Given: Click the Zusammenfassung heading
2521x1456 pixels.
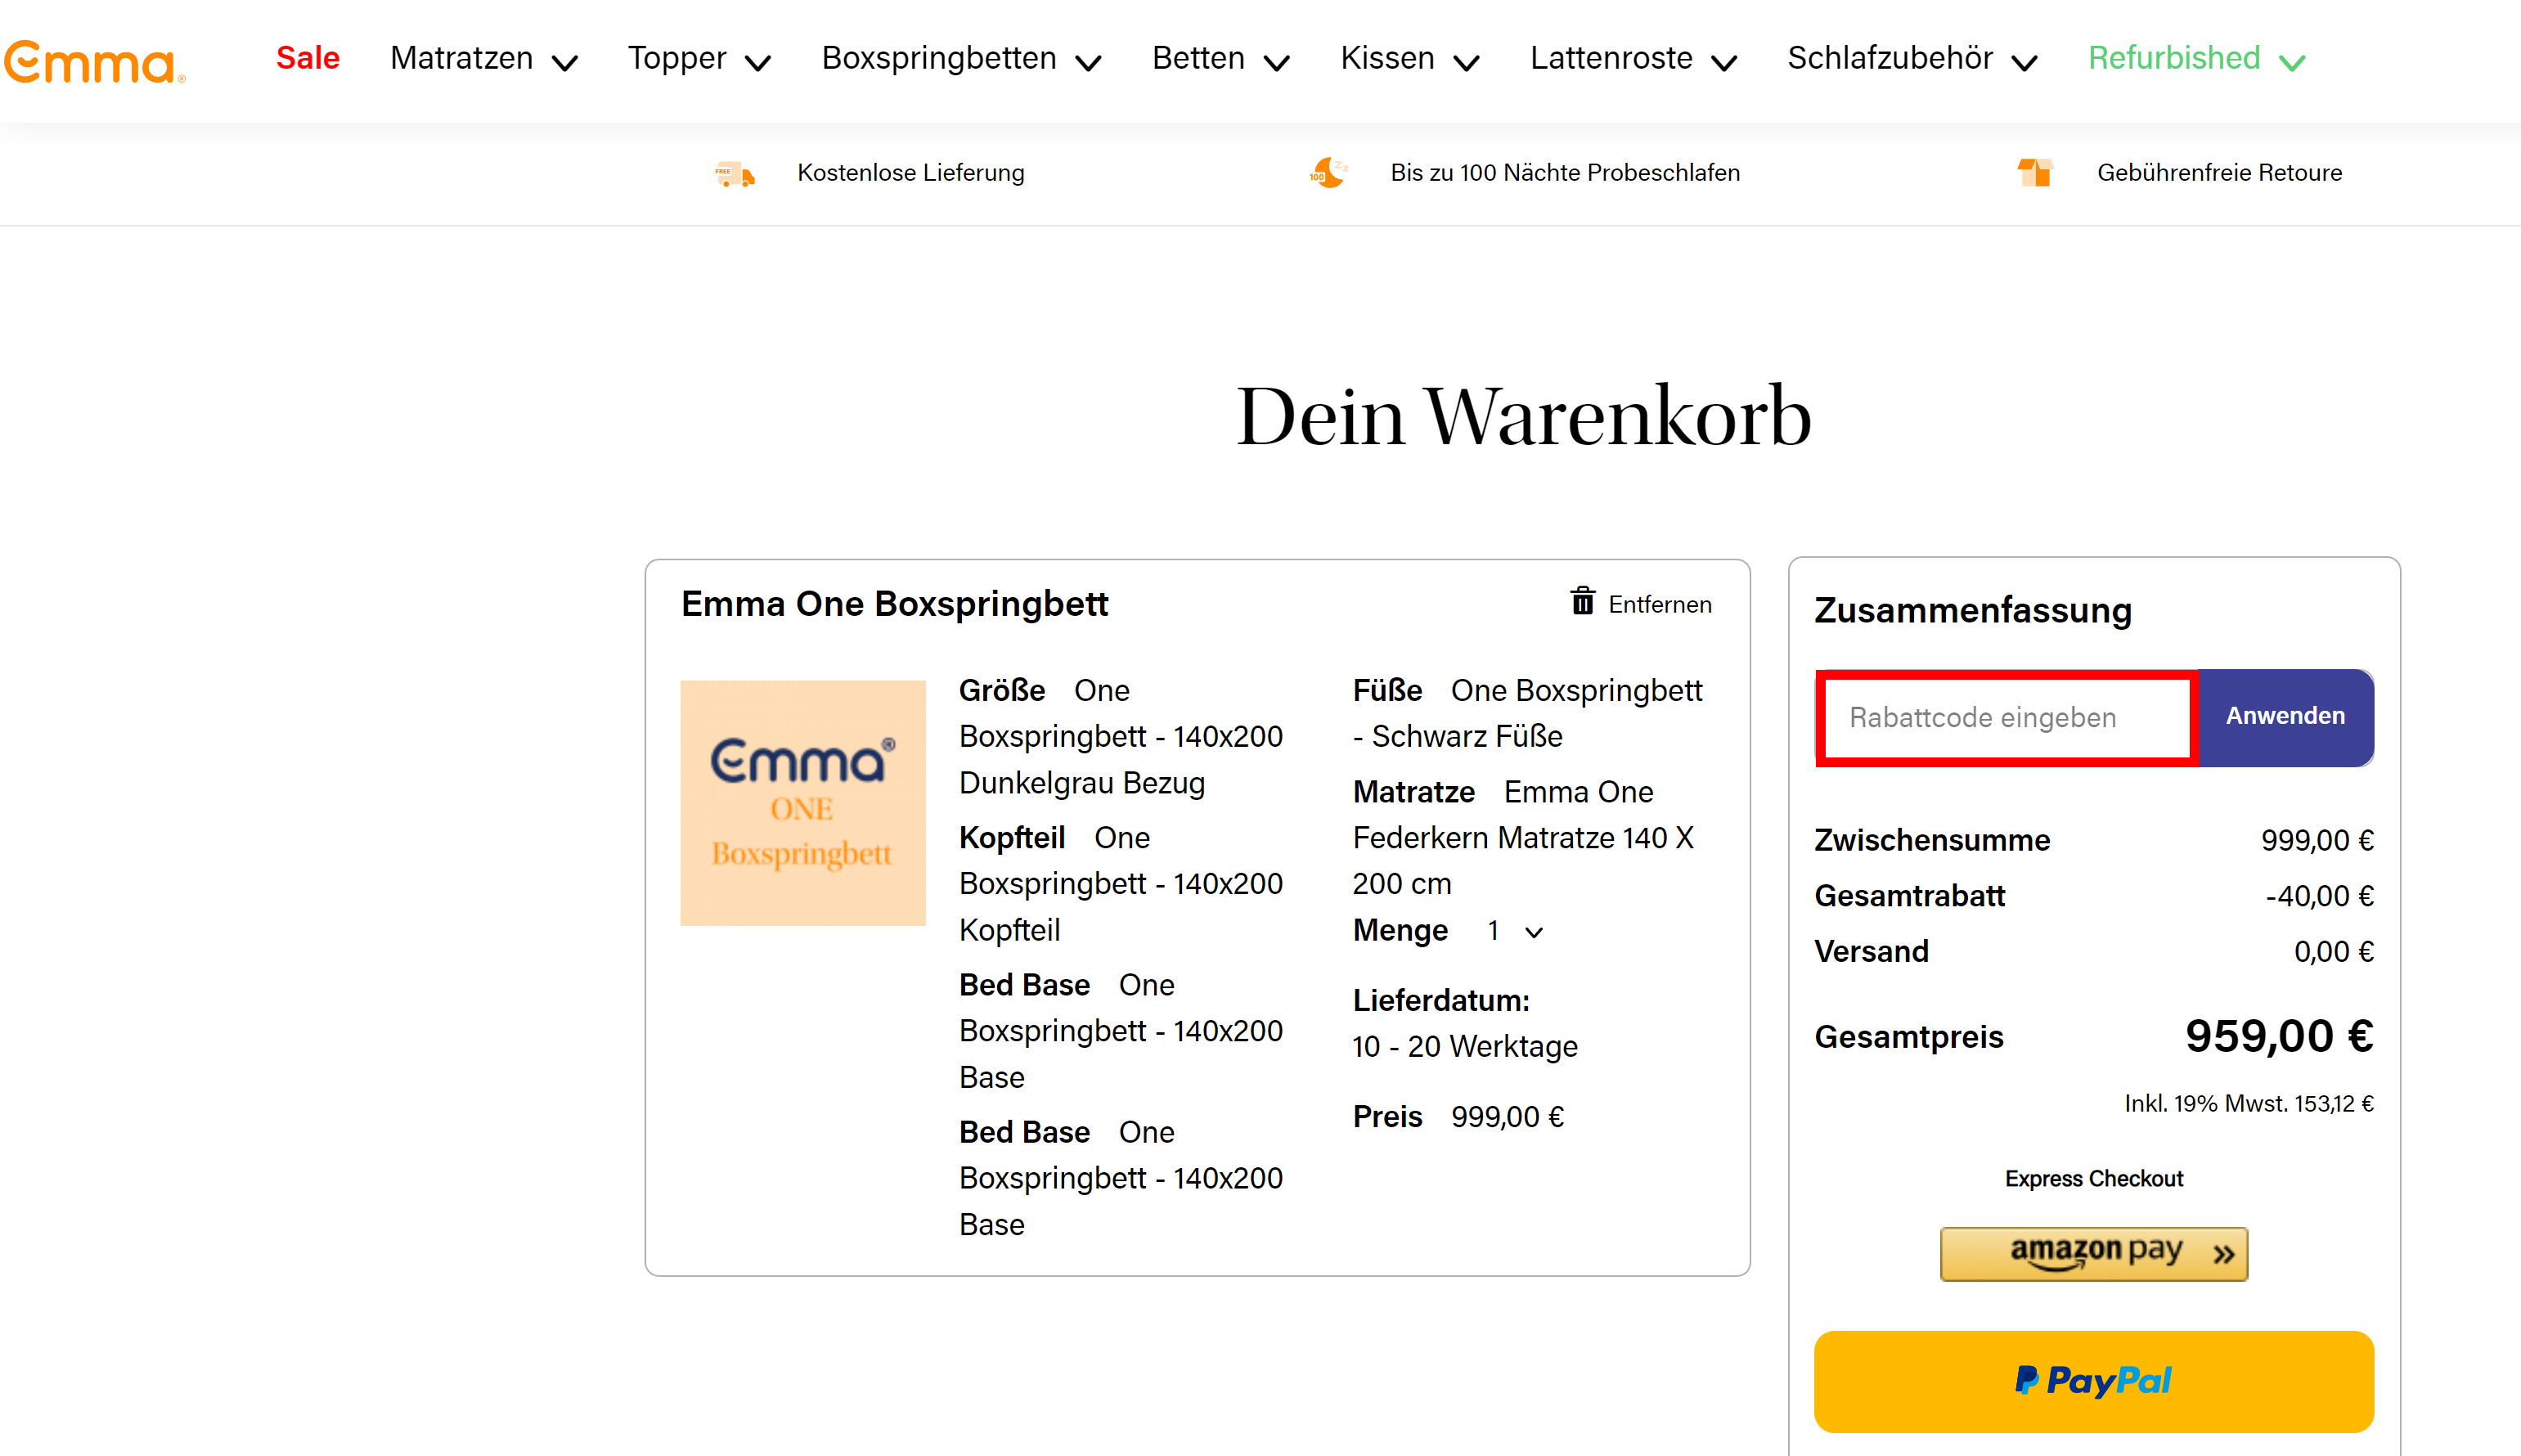Looking at the screenshot, I should [x=1973, y=610].
